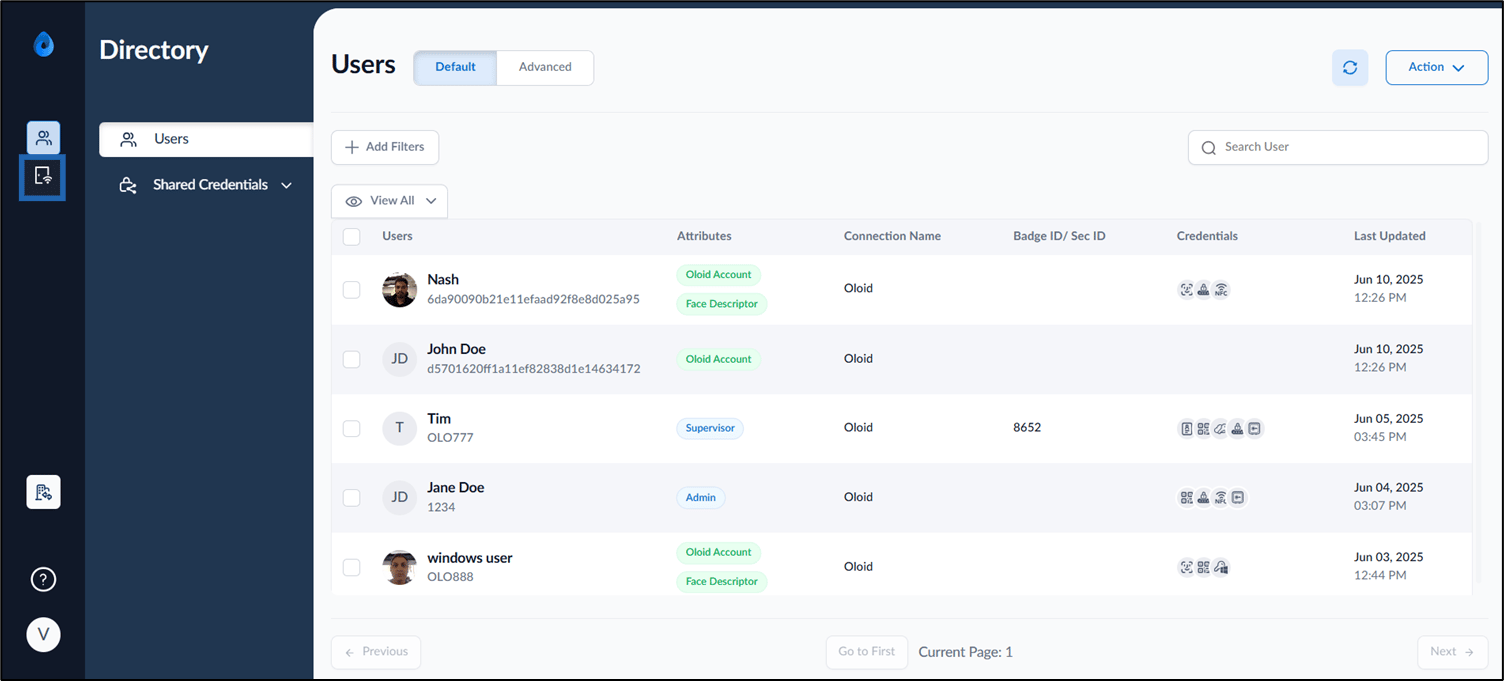
Task: Open the View All dropdown
Action: 389,201
